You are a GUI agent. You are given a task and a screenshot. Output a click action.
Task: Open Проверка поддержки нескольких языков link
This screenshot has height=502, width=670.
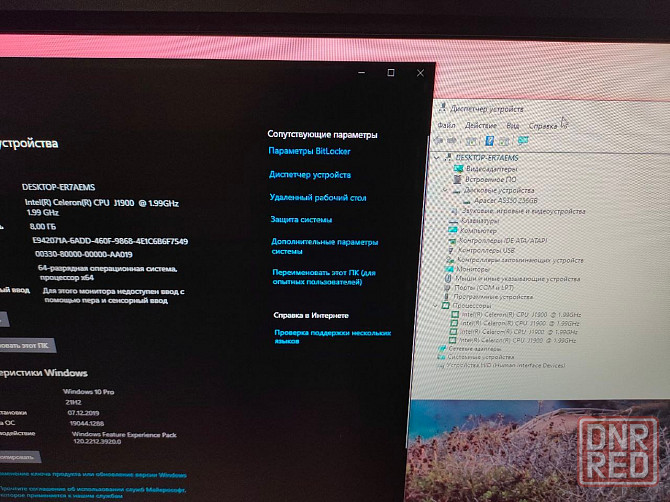point(333,337)
